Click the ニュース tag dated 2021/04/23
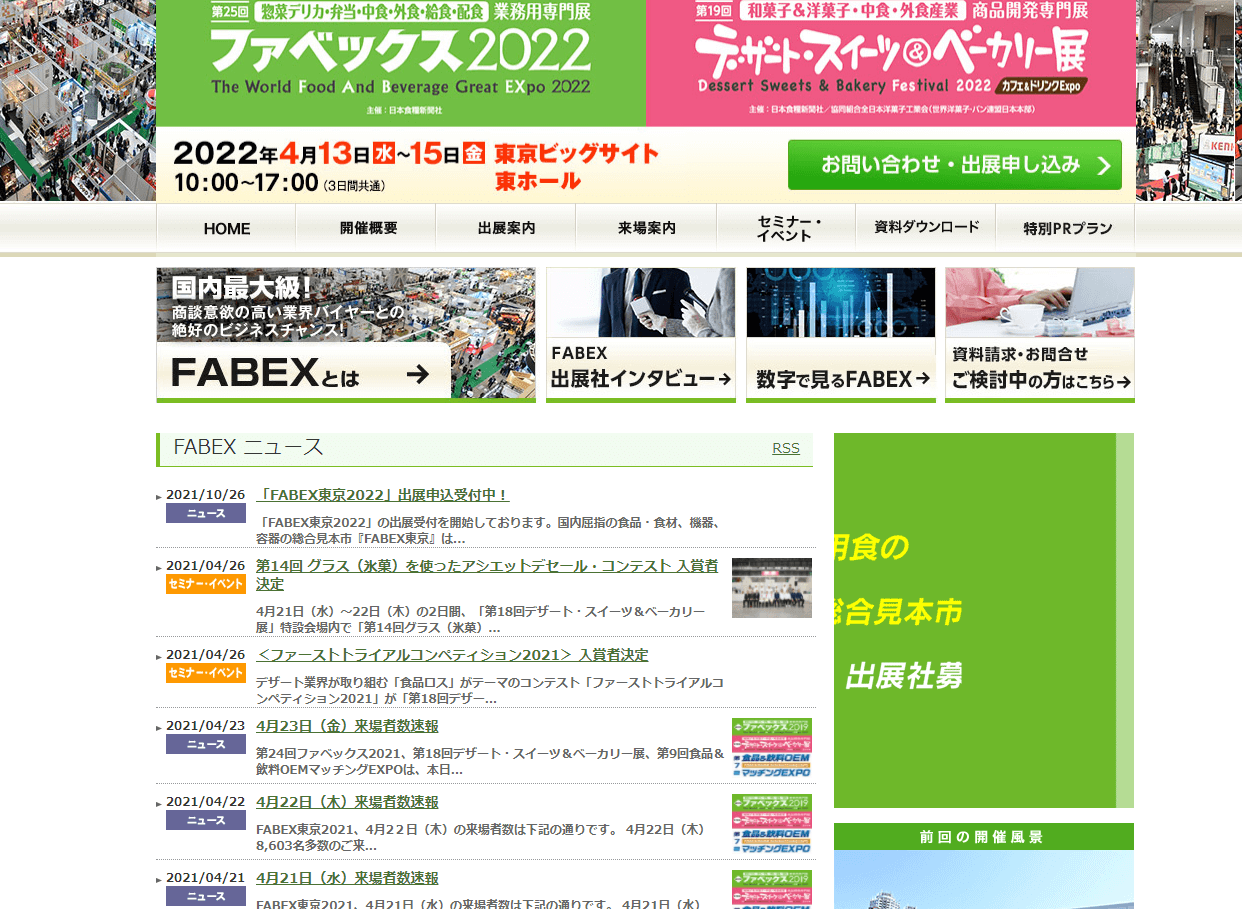The image size is (1242, 909). (x=206, y=744)
